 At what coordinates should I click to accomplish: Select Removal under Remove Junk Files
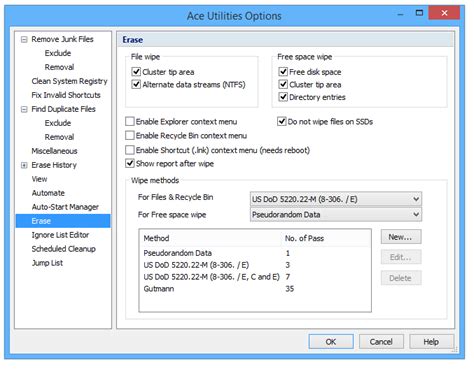click(59, 67)
